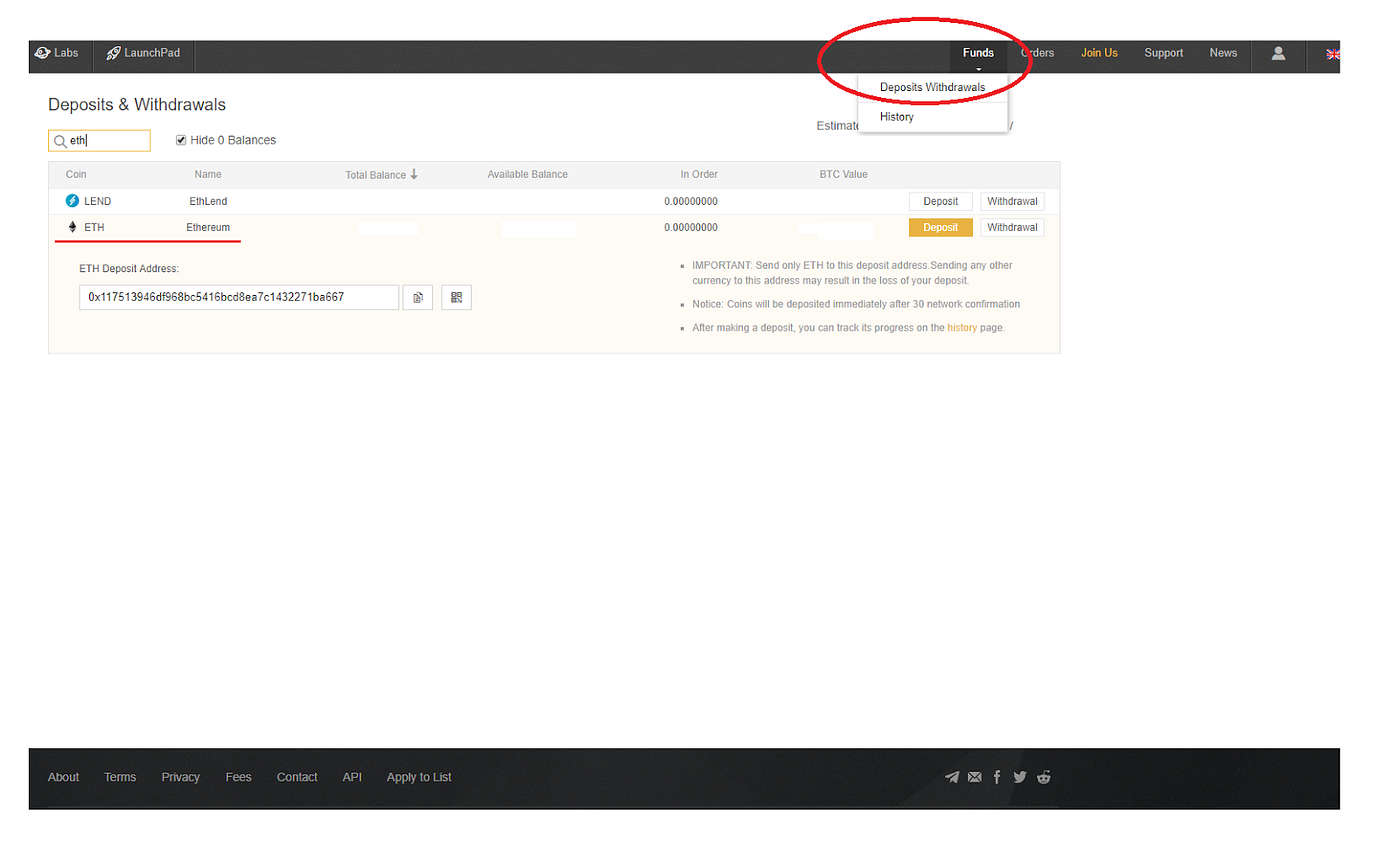The height and width of the screenshot is (841, 1400).
Task: Open the Facebook icon in the footer
Action: pos(997,777)
